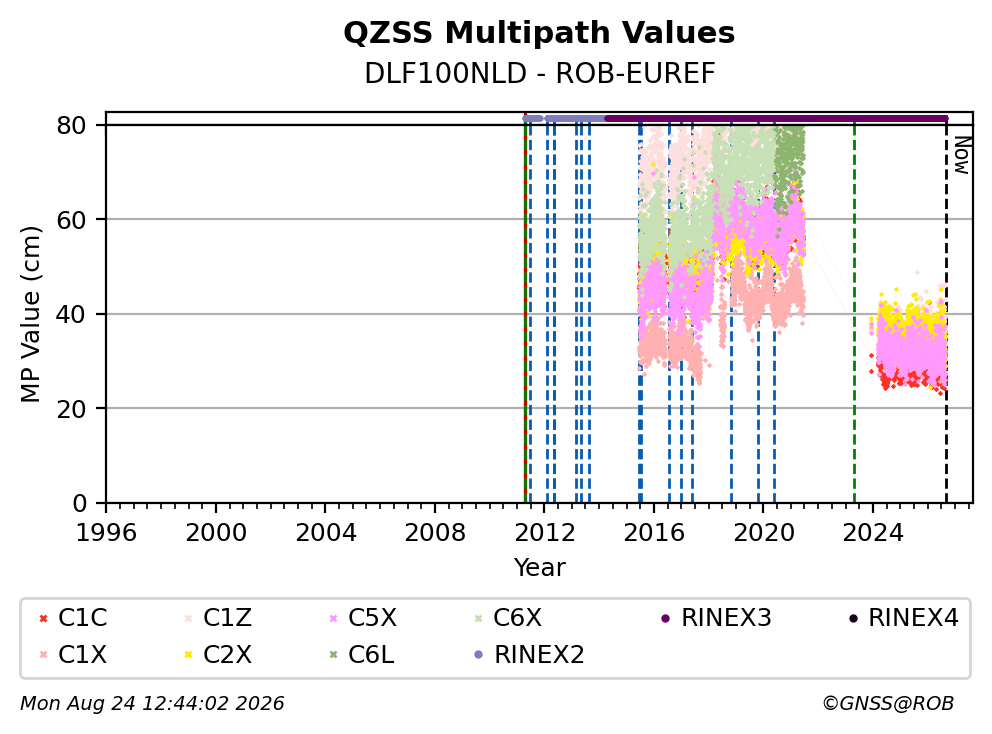This screenshot has height=734, width=992.
Task: Click the C1Z legend entry
Action: tap(218, 618)
